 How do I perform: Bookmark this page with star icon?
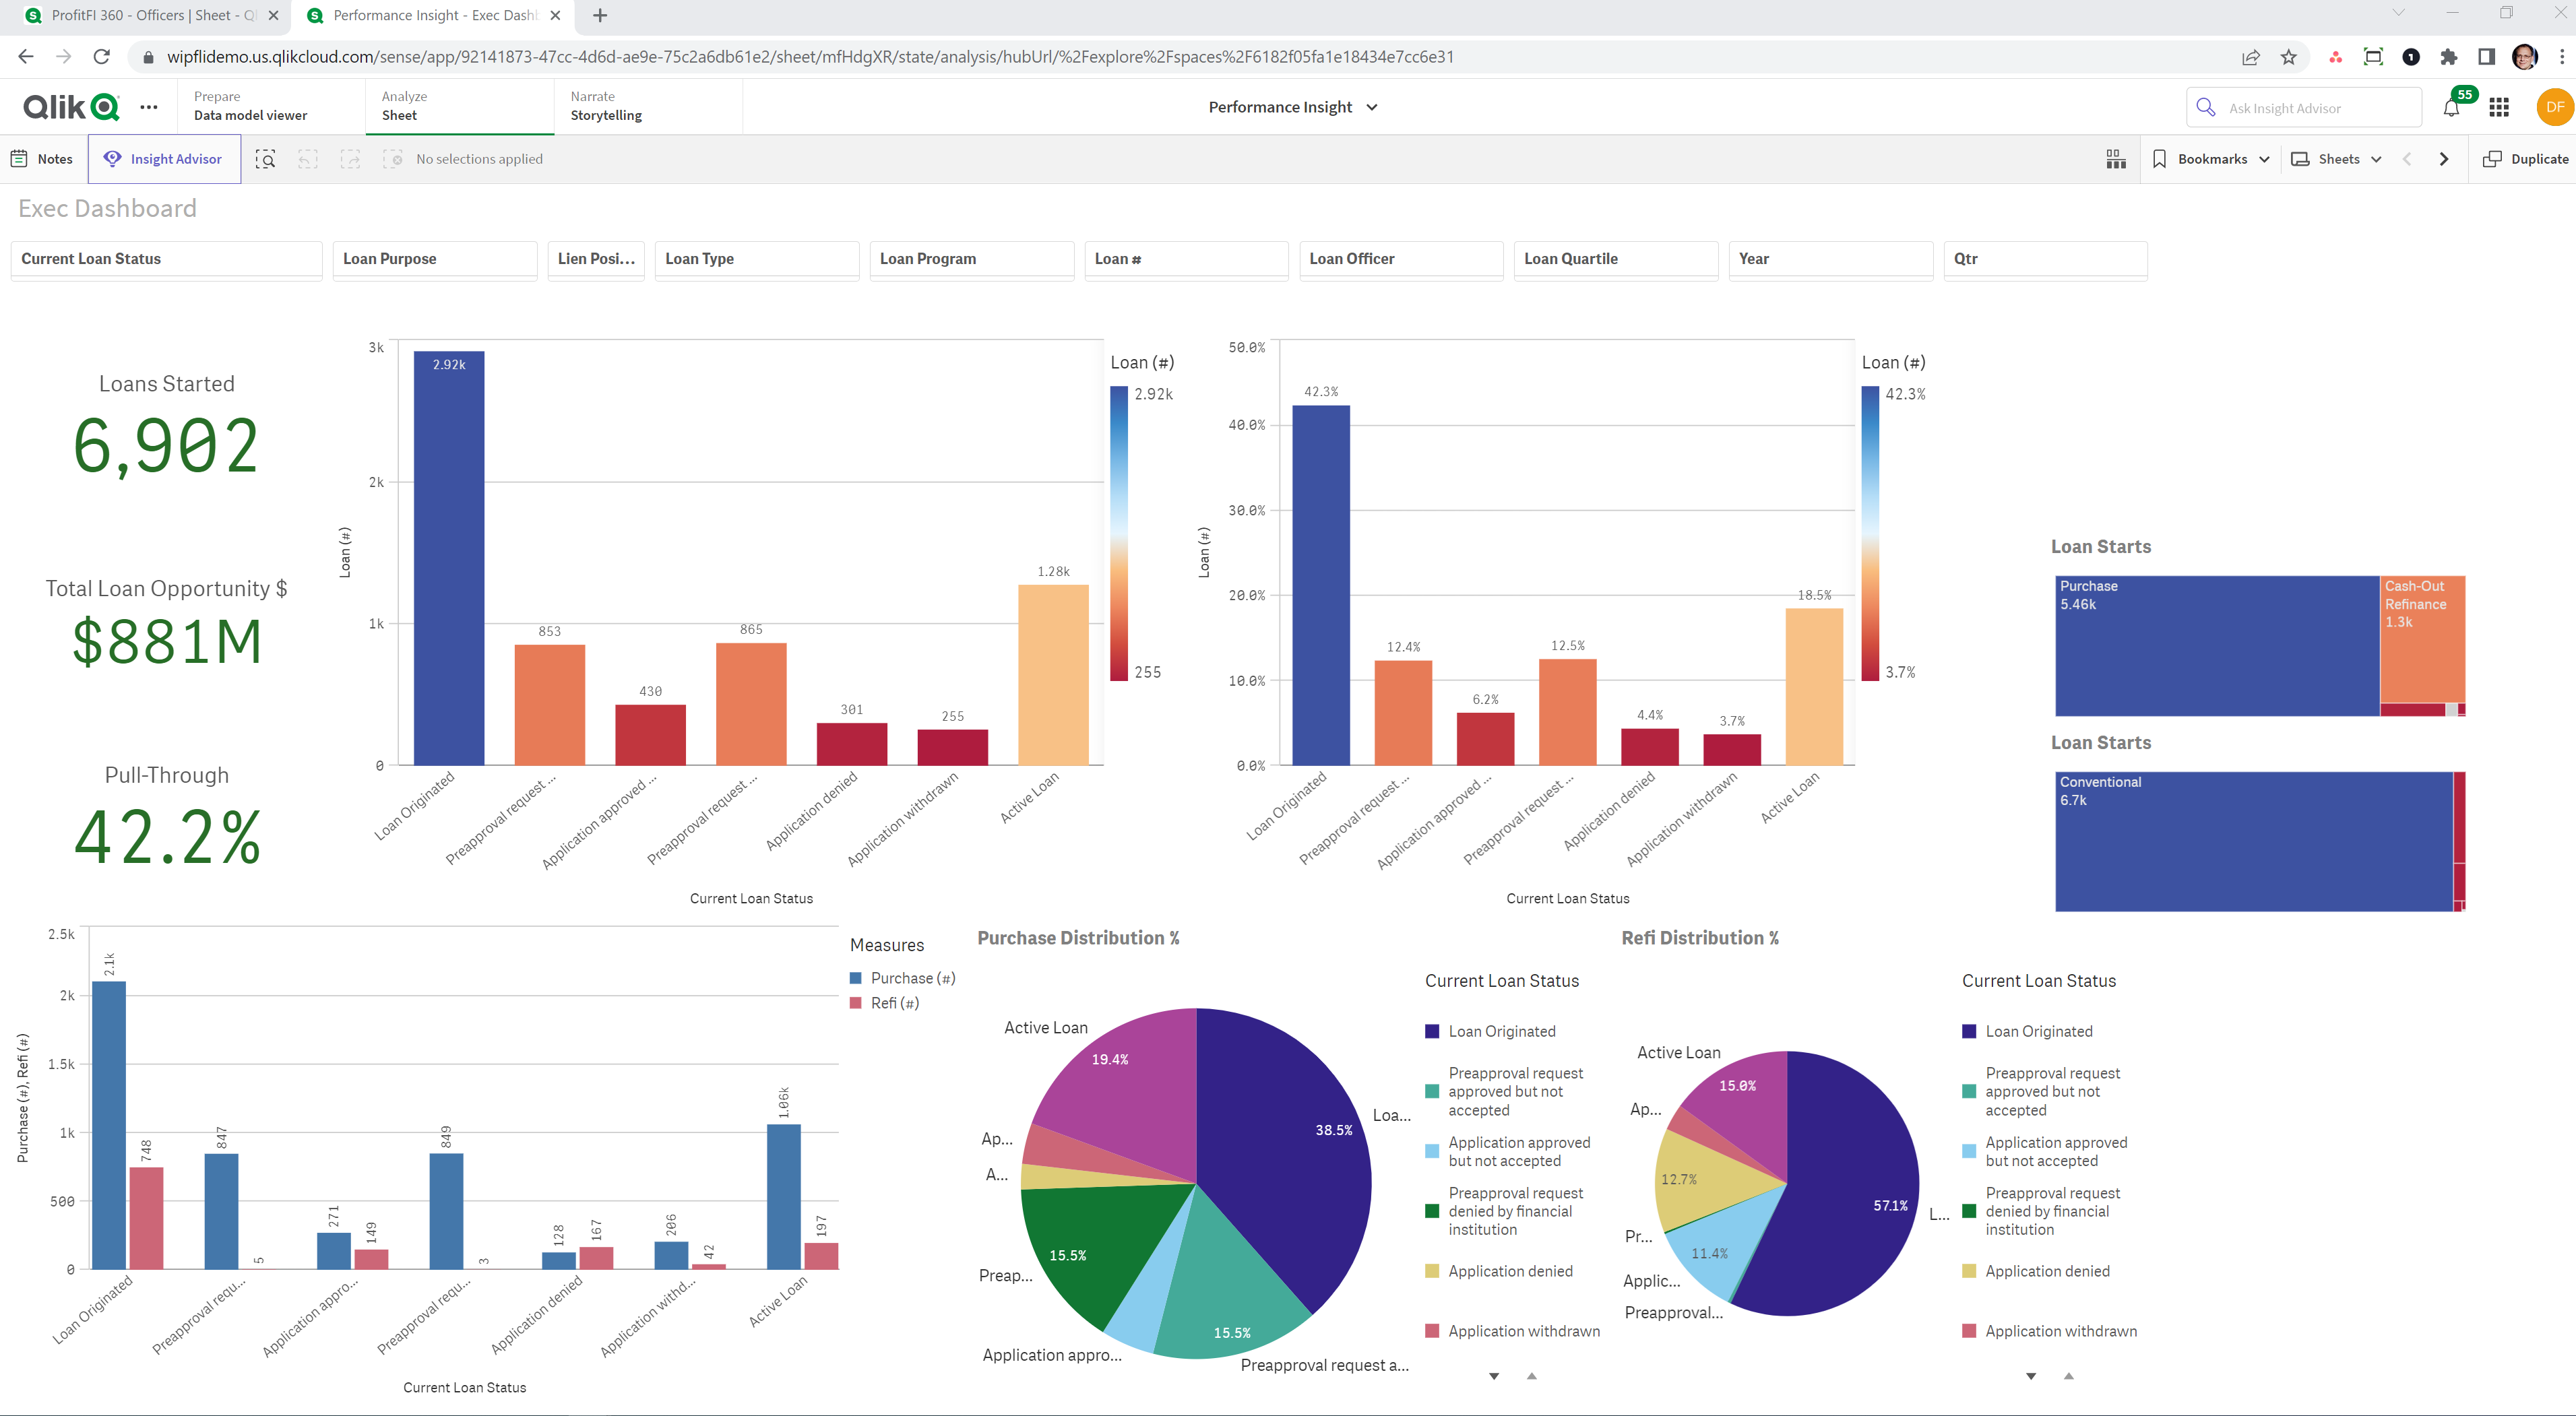coord(2288,57)
